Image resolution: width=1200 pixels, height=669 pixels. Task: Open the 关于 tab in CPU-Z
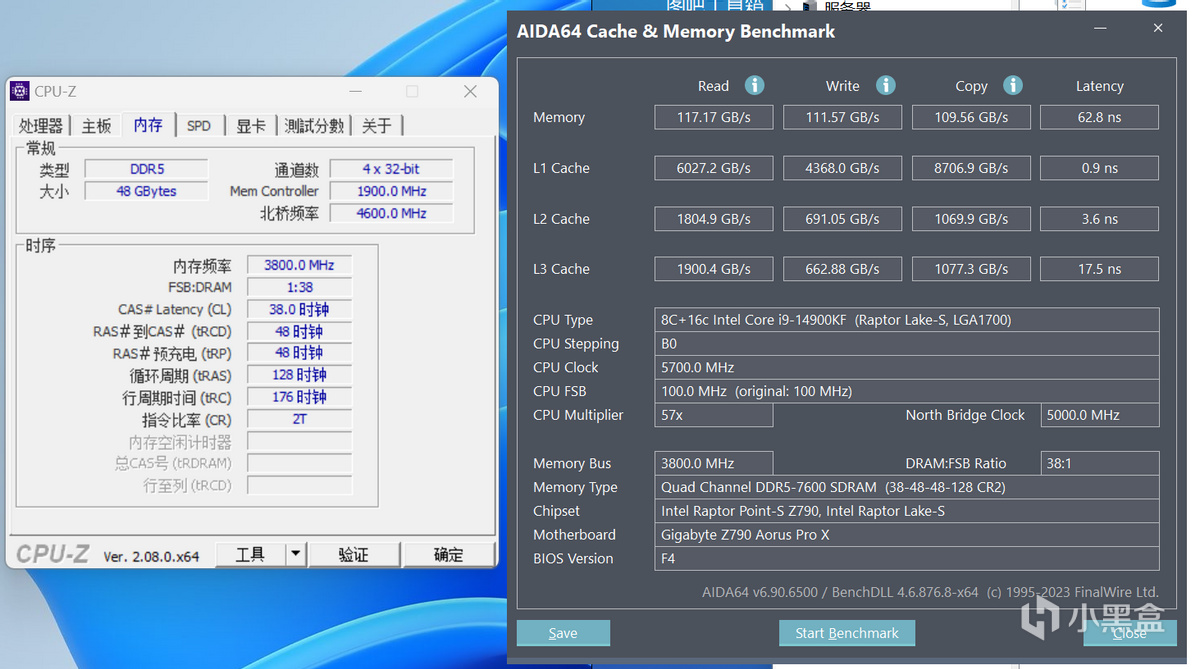(x=377, y=125)
